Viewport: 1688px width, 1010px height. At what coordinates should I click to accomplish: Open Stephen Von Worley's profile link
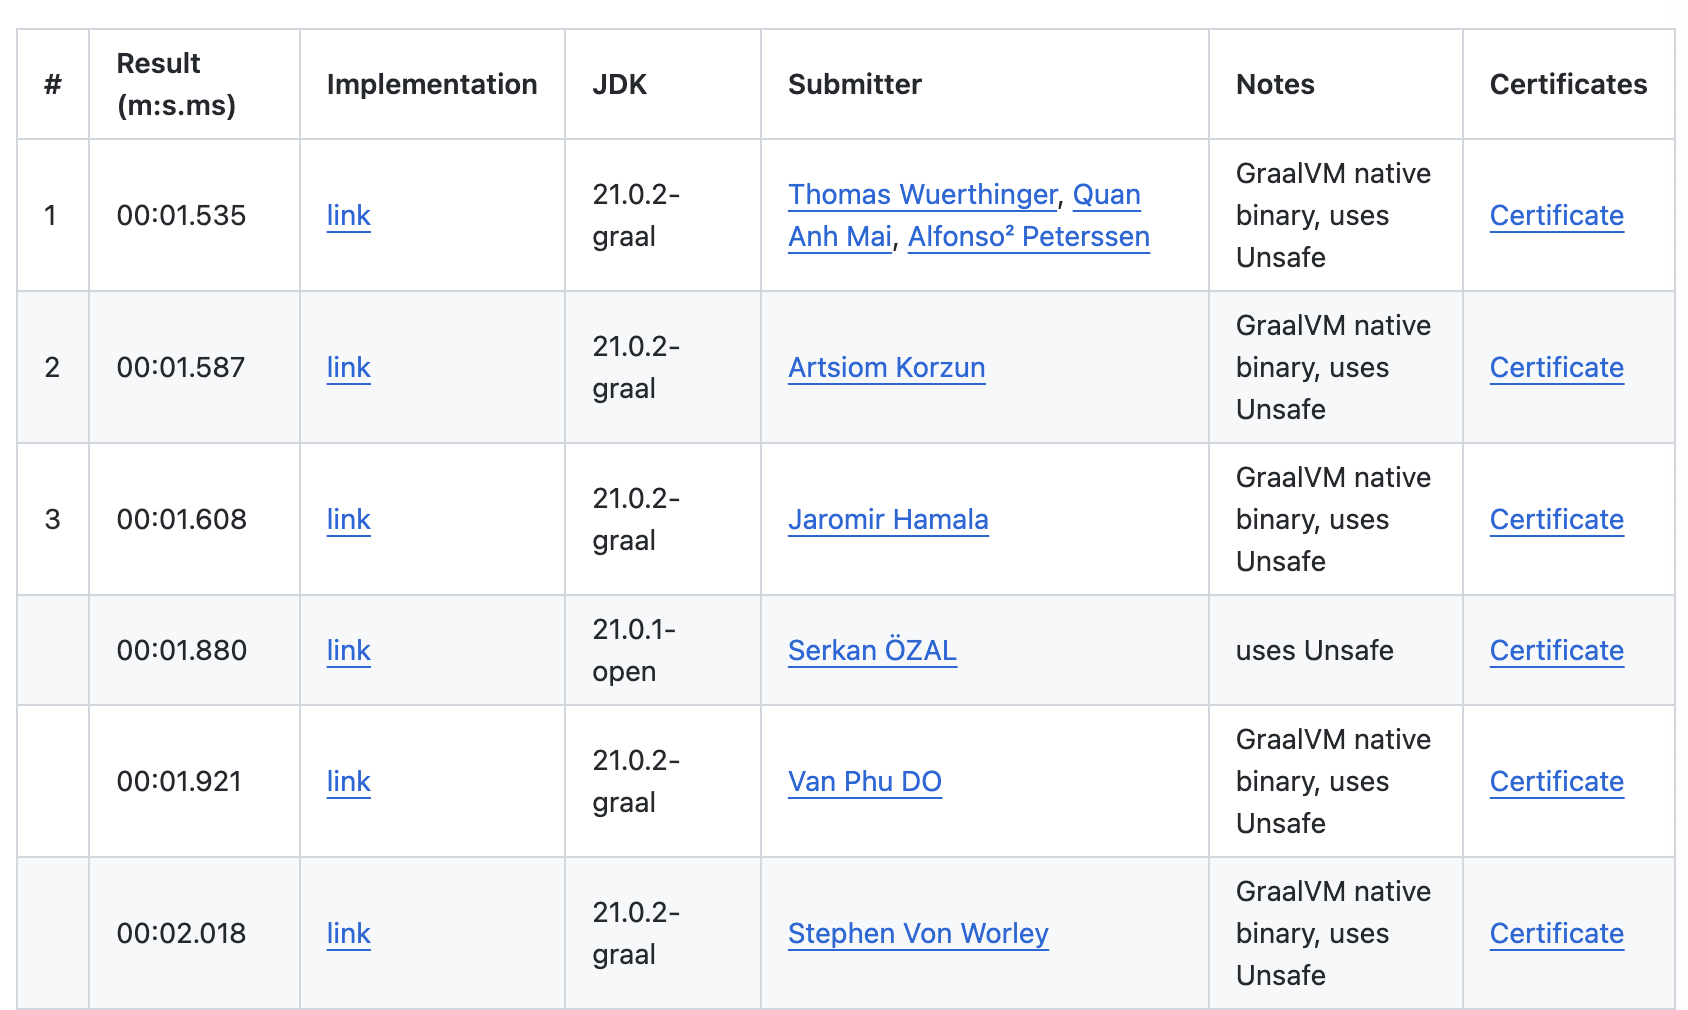[x=918, y=933]
